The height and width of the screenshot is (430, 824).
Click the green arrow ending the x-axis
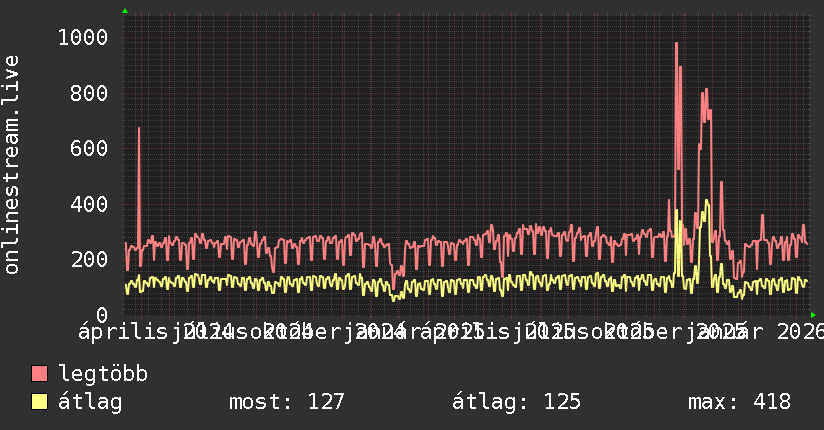[813, 315]
